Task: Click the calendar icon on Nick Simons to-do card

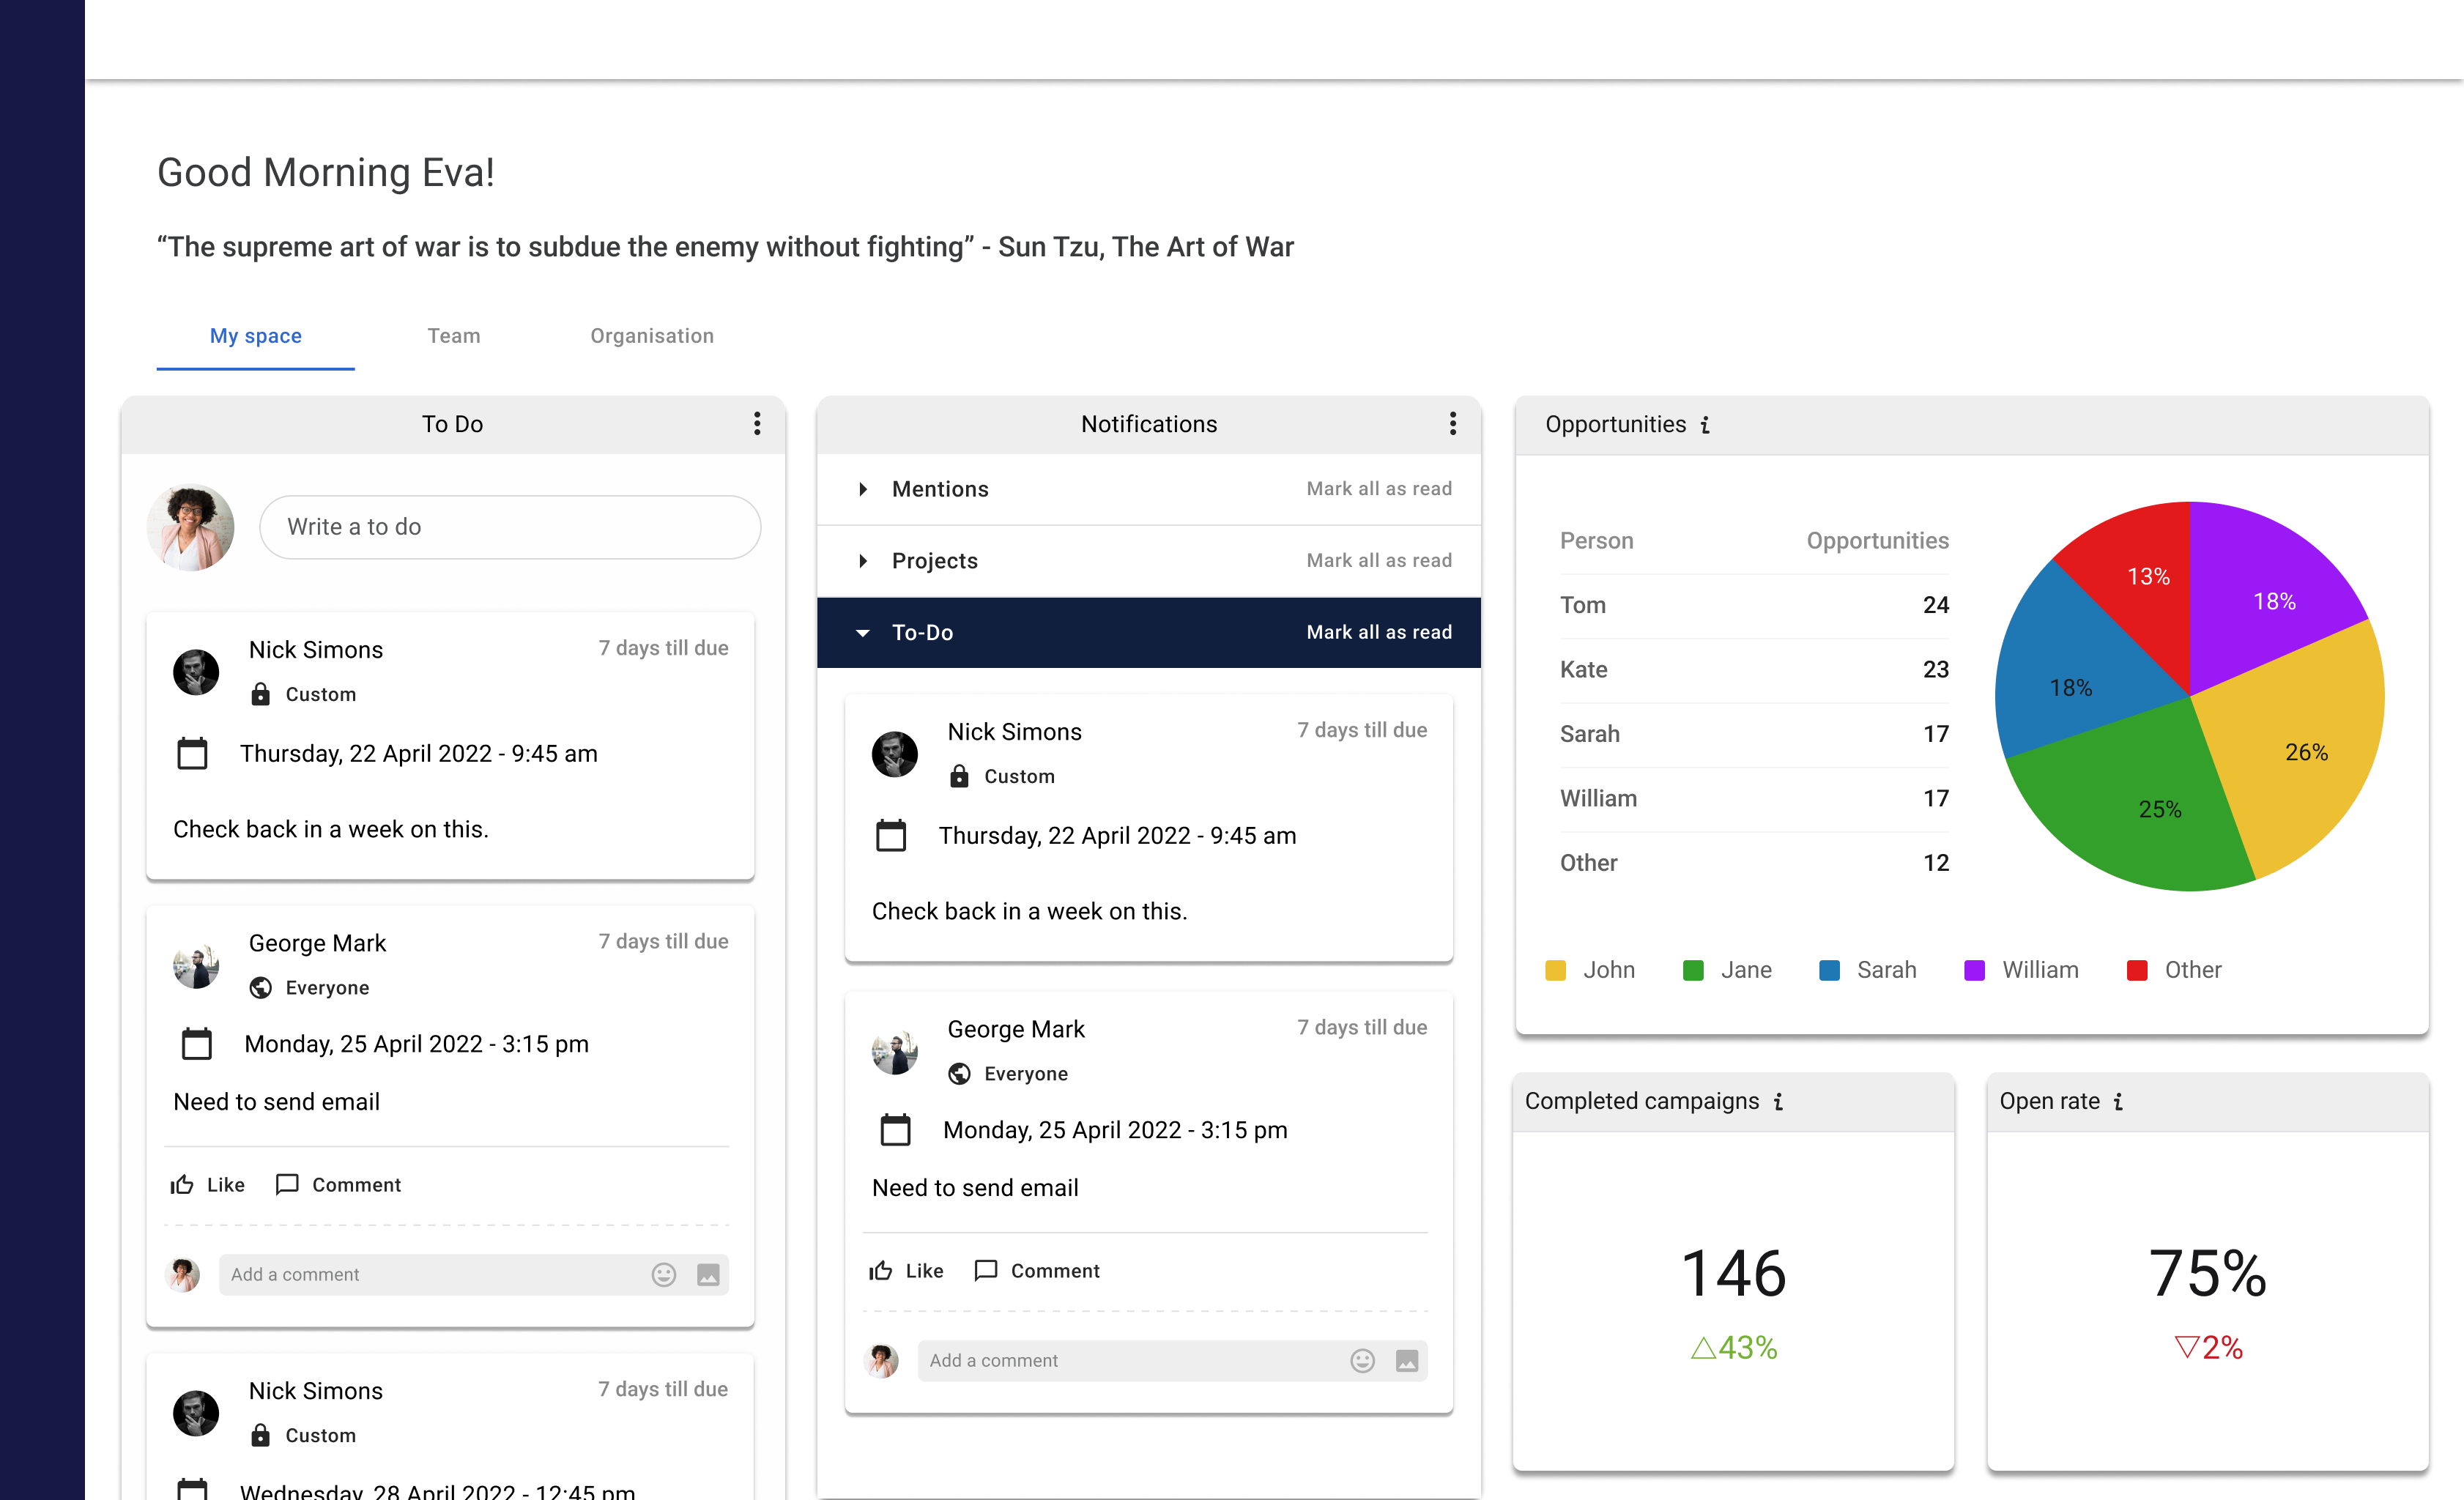Action: (192, 753)
